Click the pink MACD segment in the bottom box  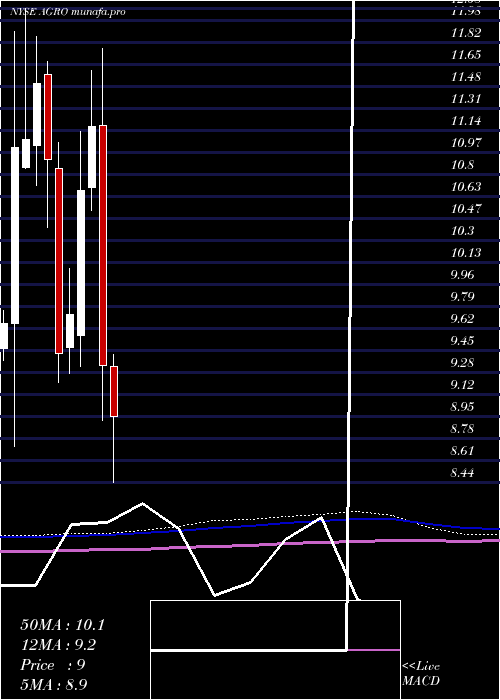point(374,650)
